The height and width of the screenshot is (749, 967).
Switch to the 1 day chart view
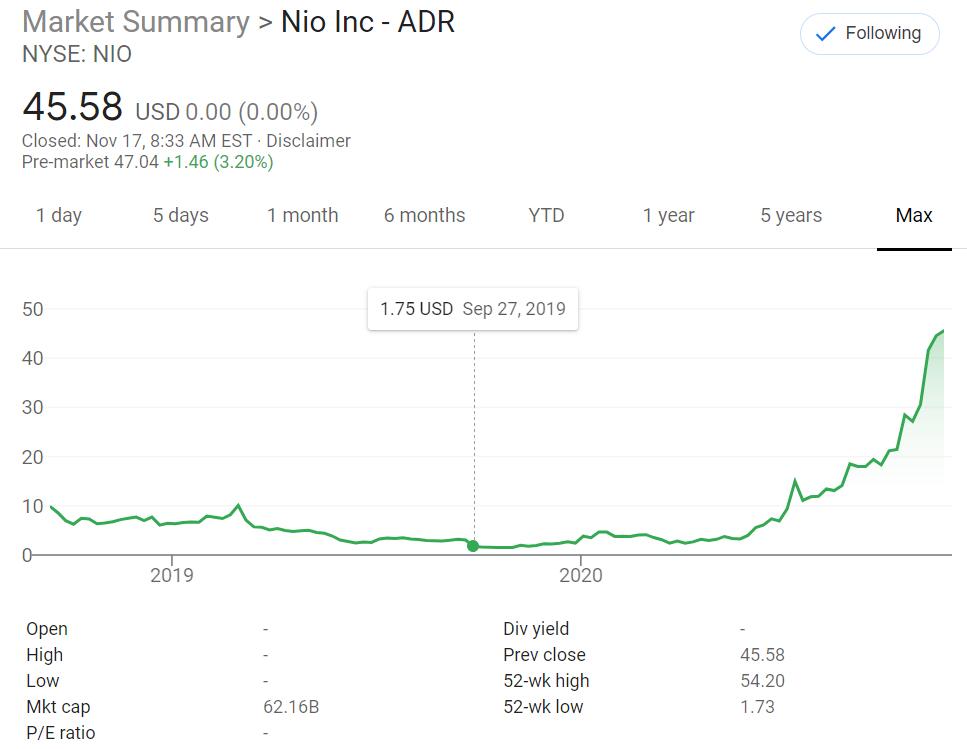[x=60, y=215]
